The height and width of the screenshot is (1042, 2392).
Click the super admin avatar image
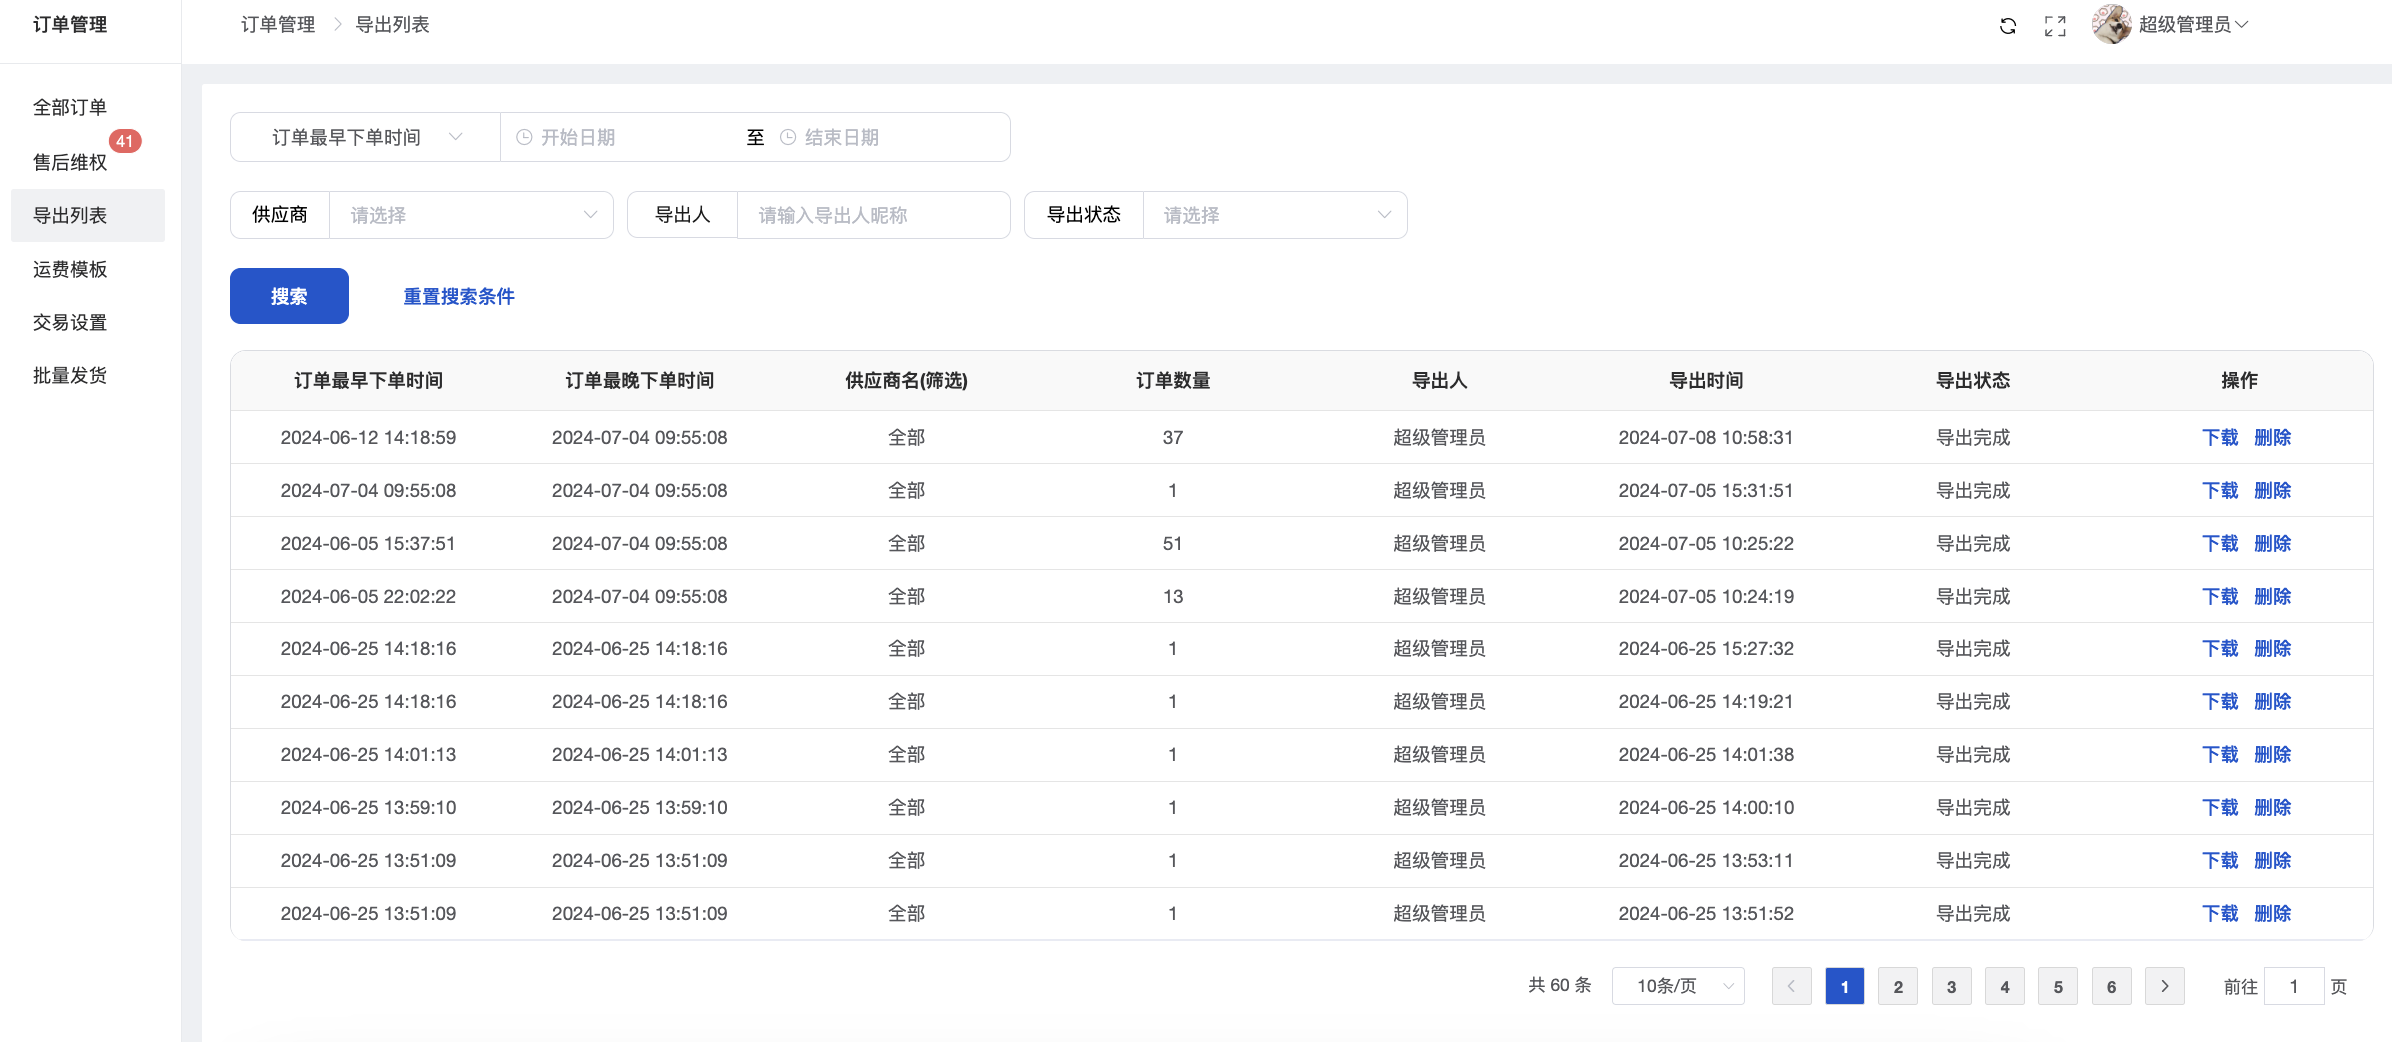coord(2111,25)
